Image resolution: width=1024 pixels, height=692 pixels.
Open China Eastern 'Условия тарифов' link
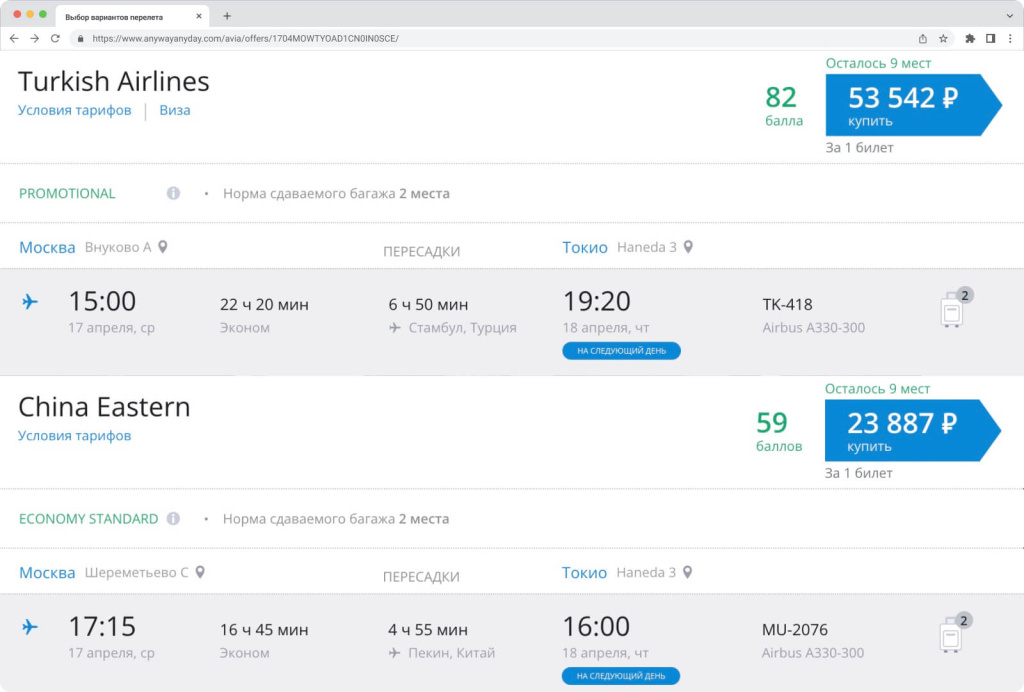coord(74,435)
